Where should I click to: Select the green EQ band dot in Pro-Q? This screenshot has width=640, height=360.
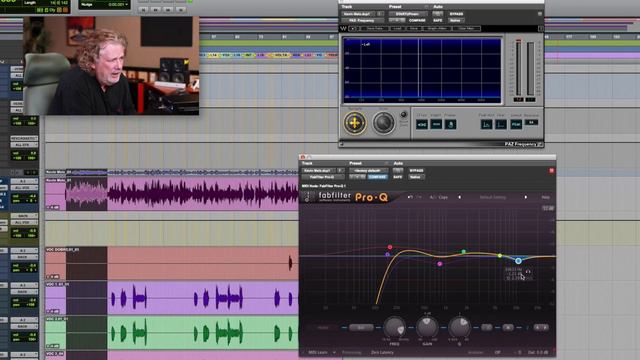(x=464, y=252)
